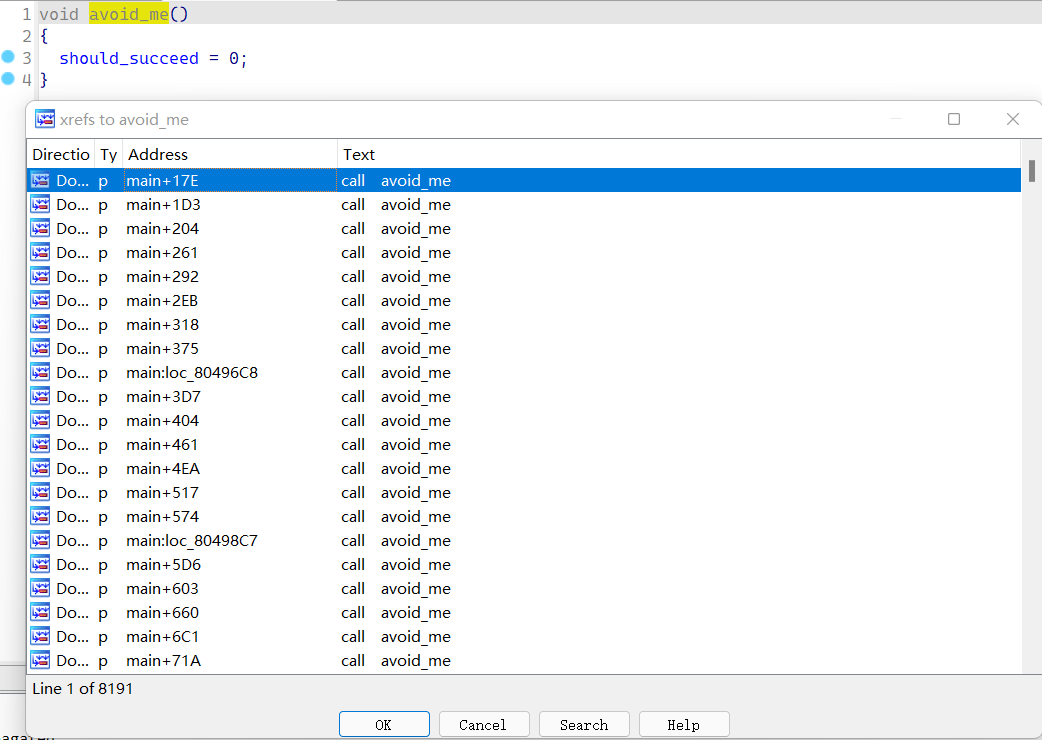Viewport: 1042px width, 740px height.
Task: Select the main+318 address cell
Action: coord(230,325)
